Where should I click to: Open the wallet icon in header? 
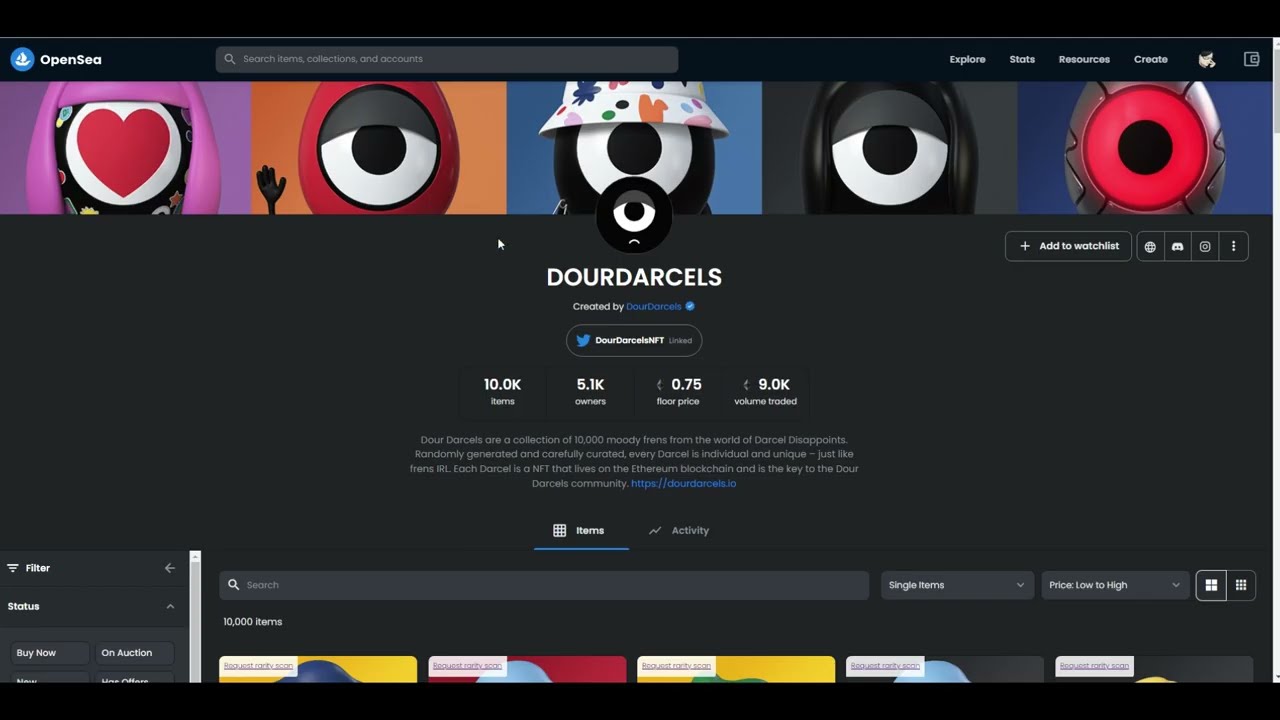click(x=1251, y=59)
